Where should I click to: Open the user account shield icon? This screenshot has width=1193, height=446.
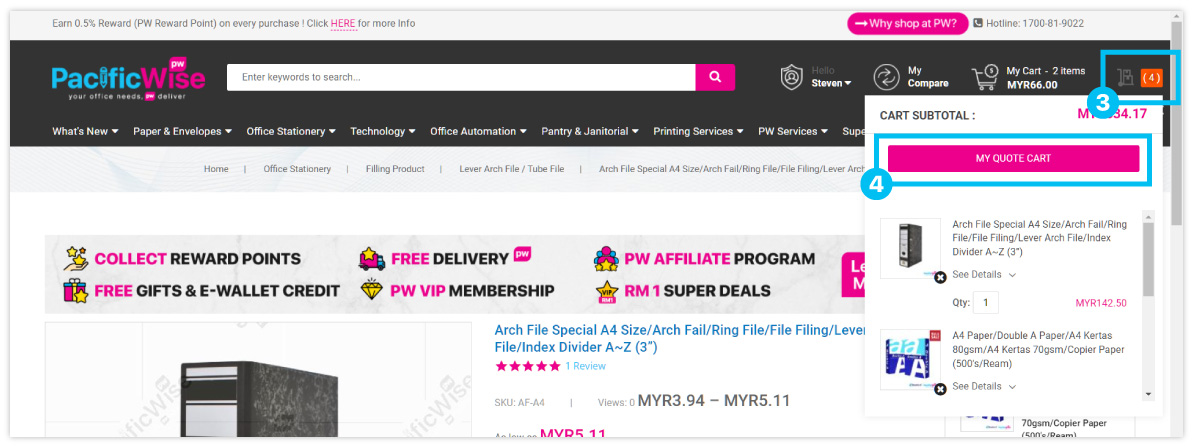pos(792,77)
